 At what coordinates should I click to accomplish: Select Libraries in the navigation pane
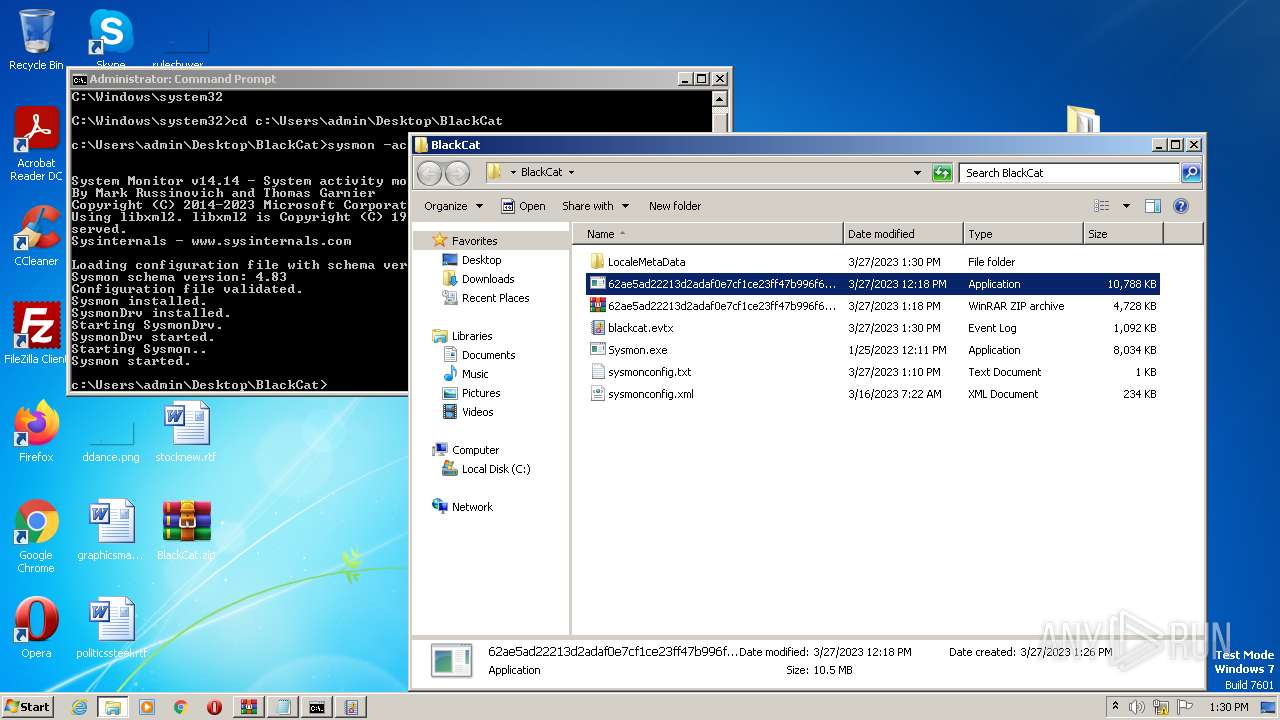point(471,336)
